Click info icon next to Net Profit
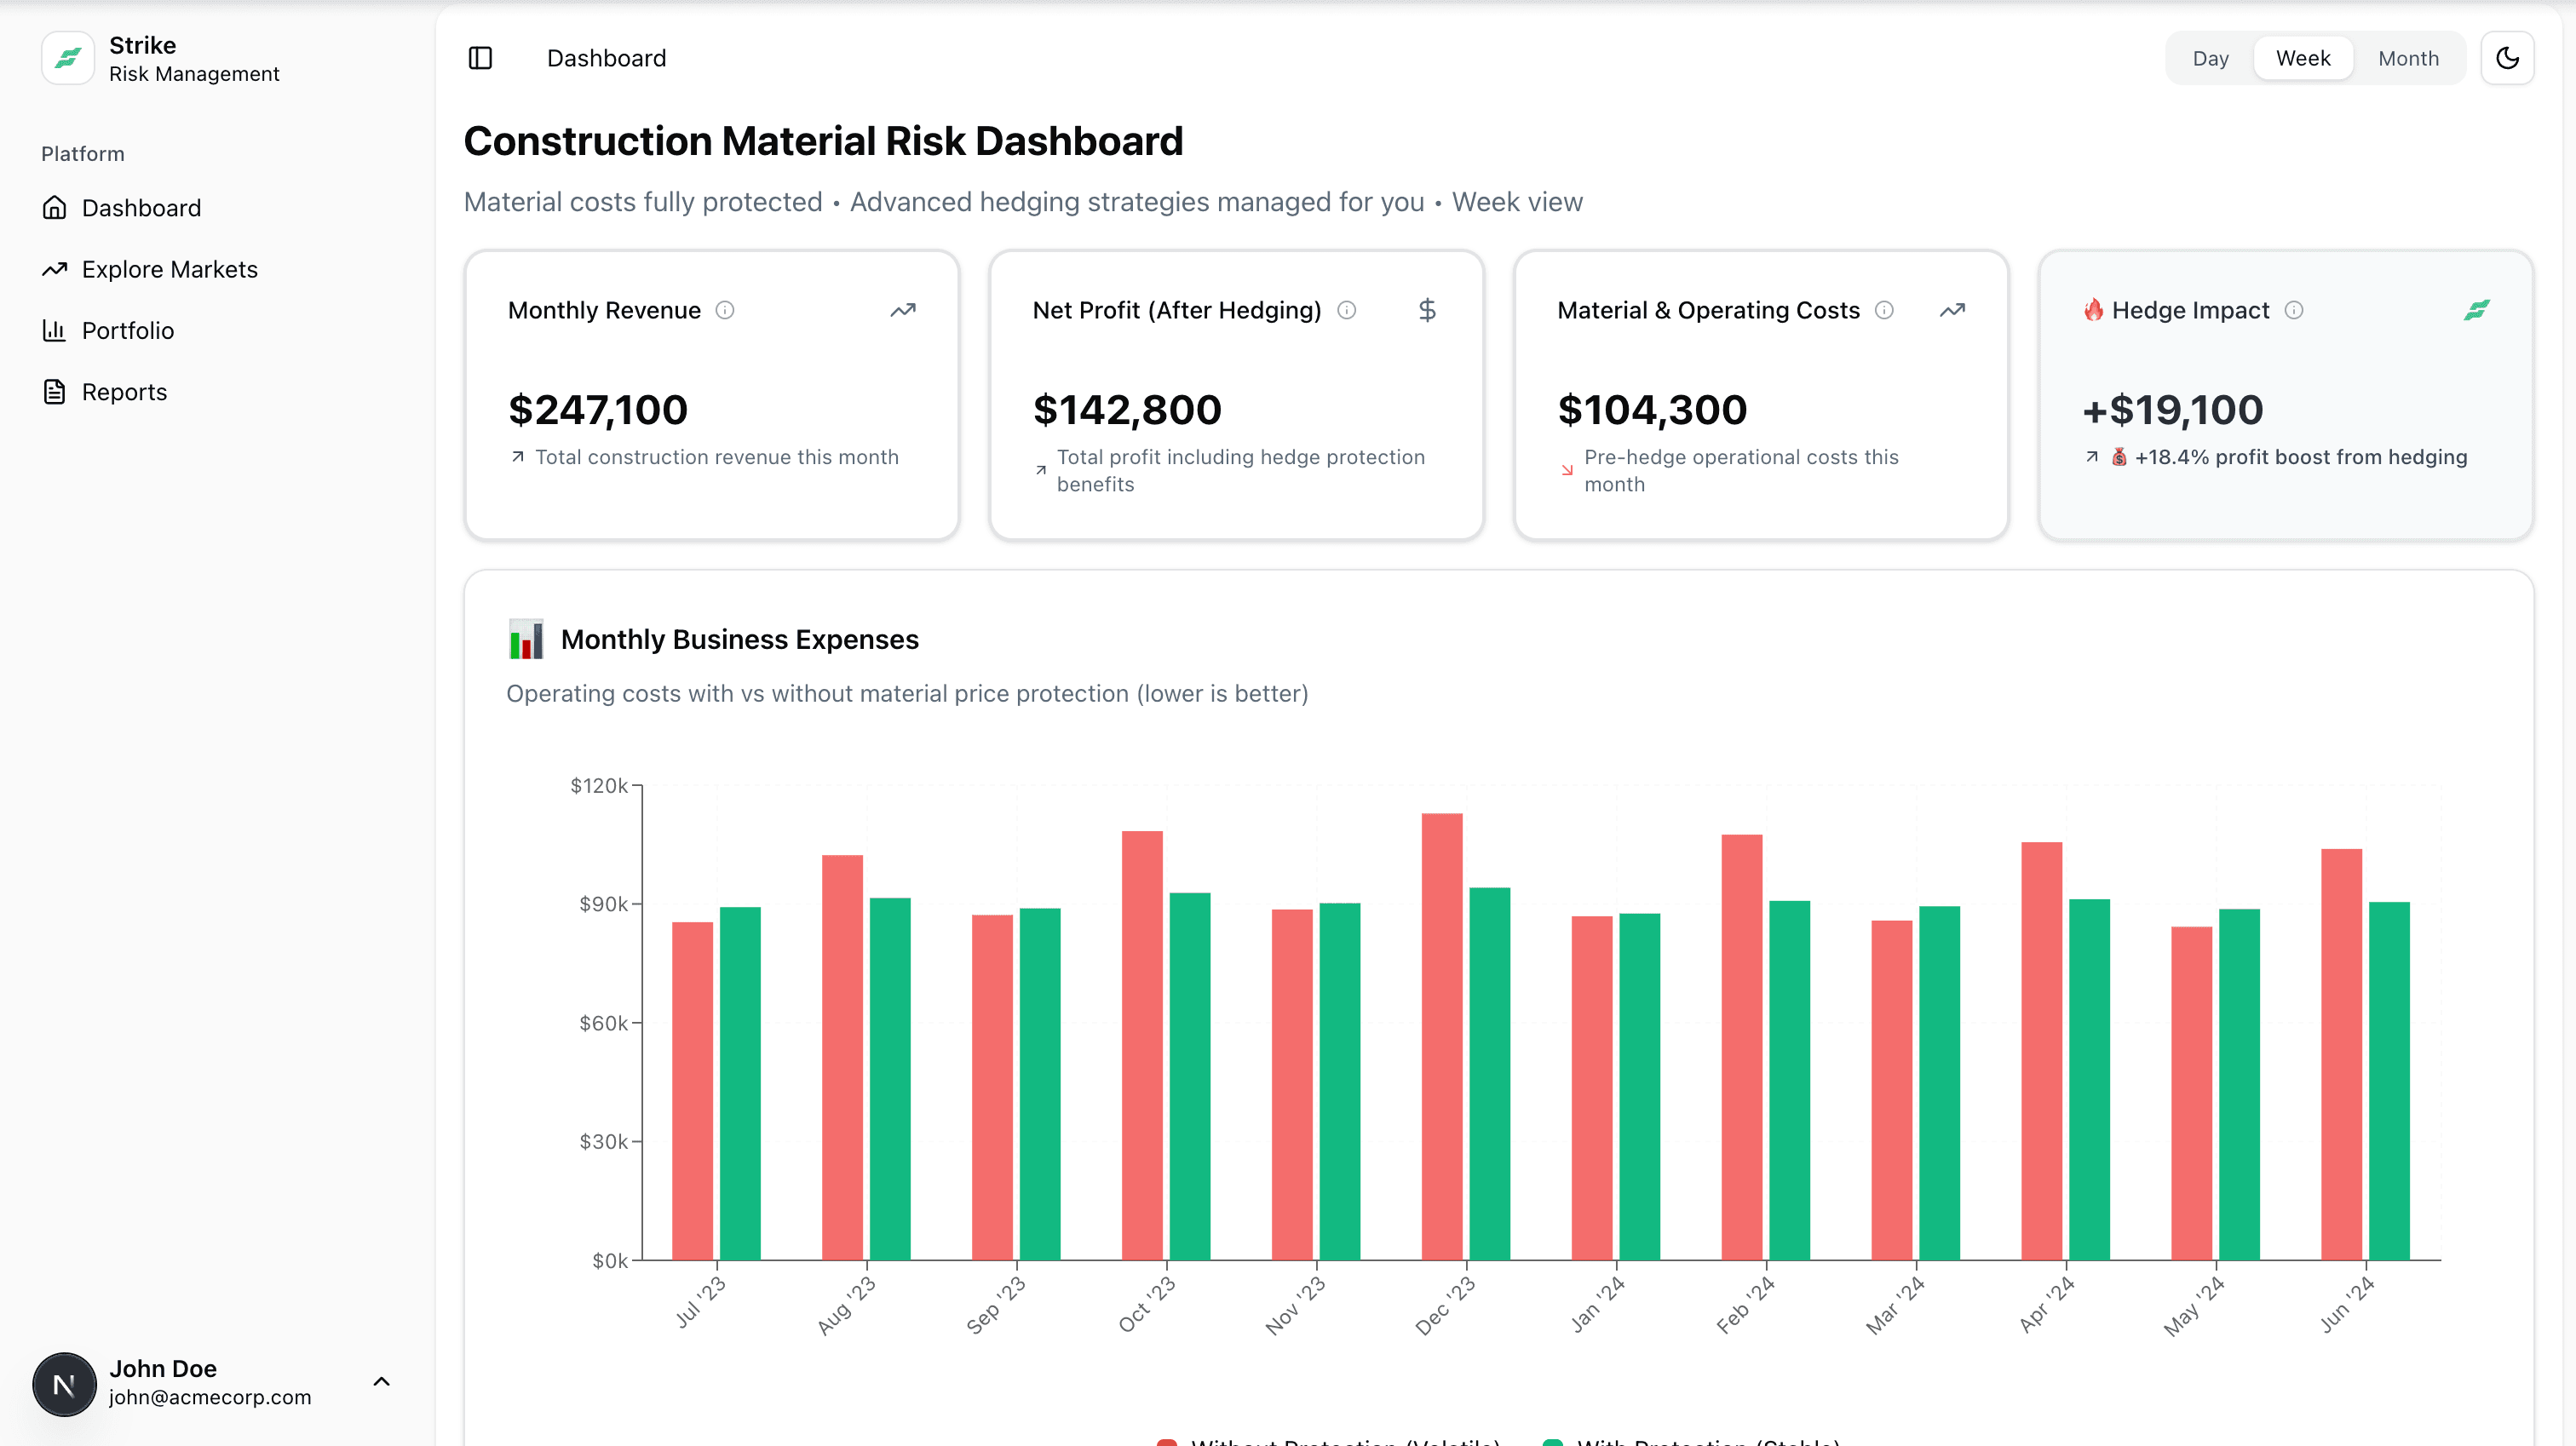2576x1446 pixels. (x=1347, y=310)
